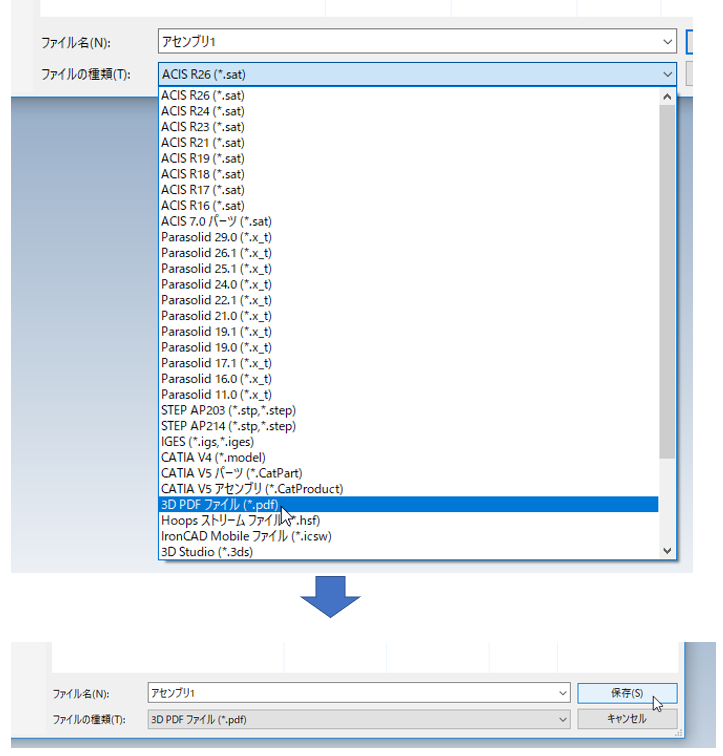The height and width of the screenshot is (756, 723).
Task: Pick Parasolid 25.1 (*.x_t) entry
Action: pos(408,269)
